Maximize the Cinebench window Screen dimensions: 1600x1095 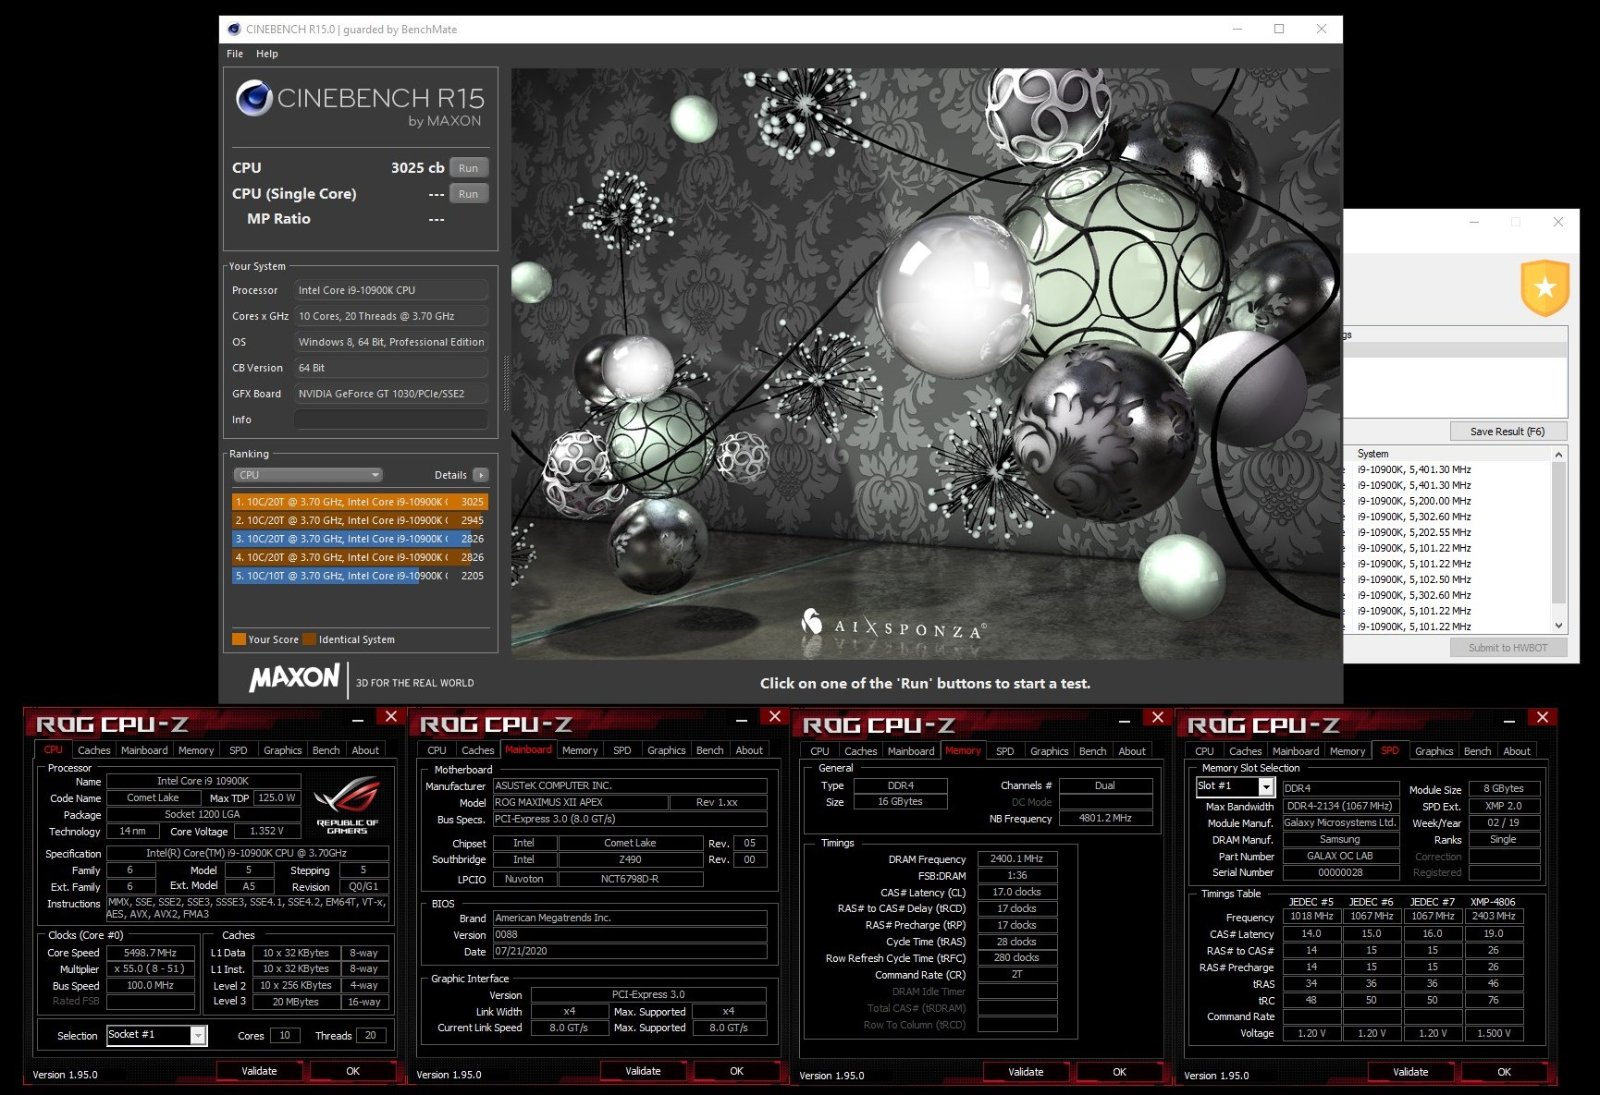pyautogui.click(x=1279, y=29)
